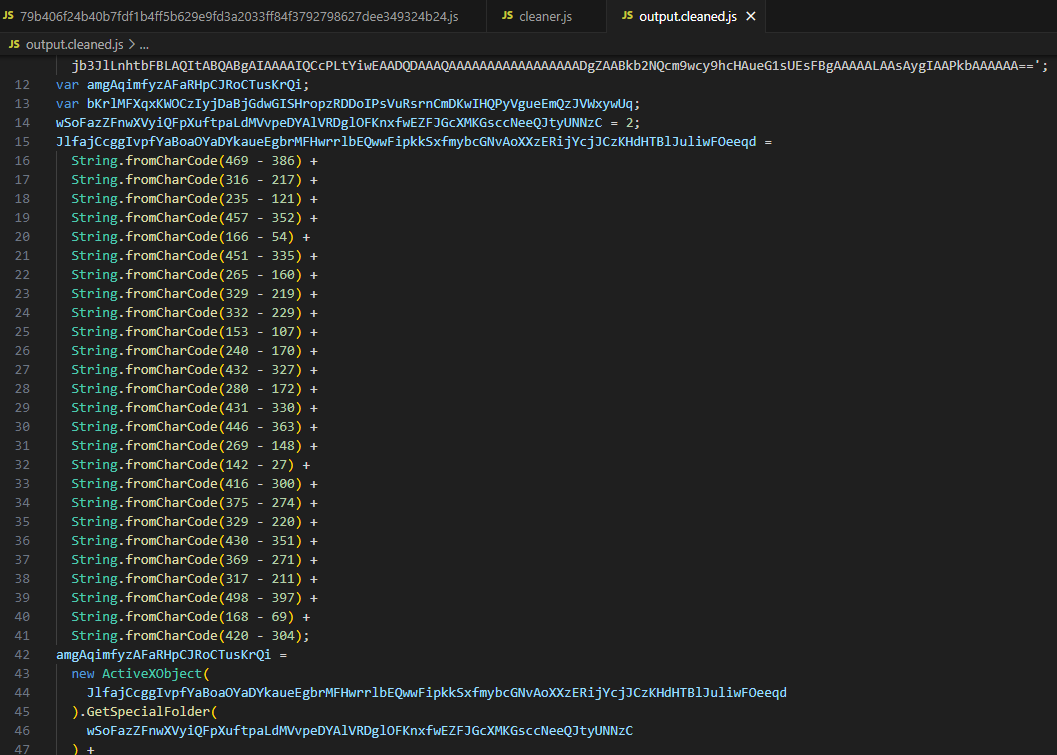Viewport: 1057px width, 755px height.
Task: Click 'String.fromCharCode(316 - 217)' line
Action: 194,179
